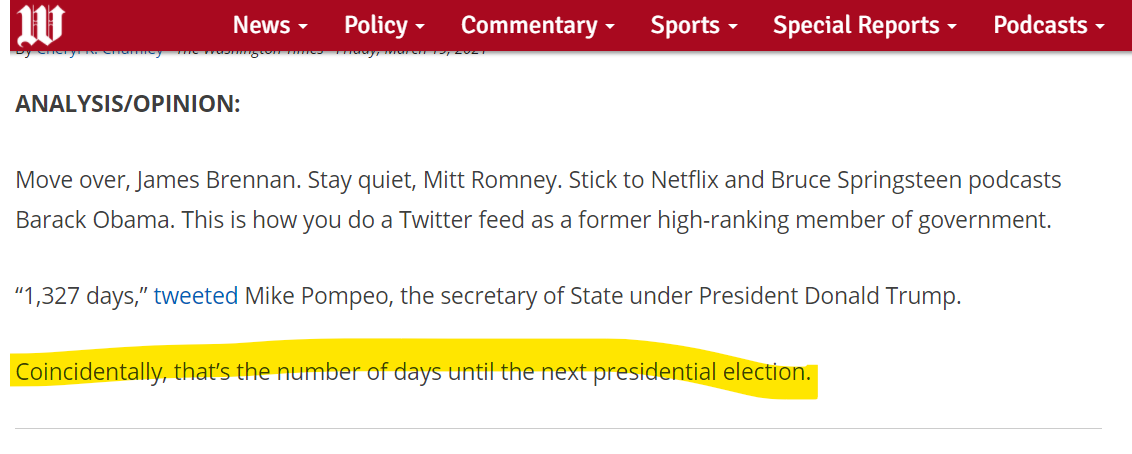This screenshot has height=454, width=1132.
Task: Follow the blue "tweeted" hyperlink
Action: click(x=196, y=297)
